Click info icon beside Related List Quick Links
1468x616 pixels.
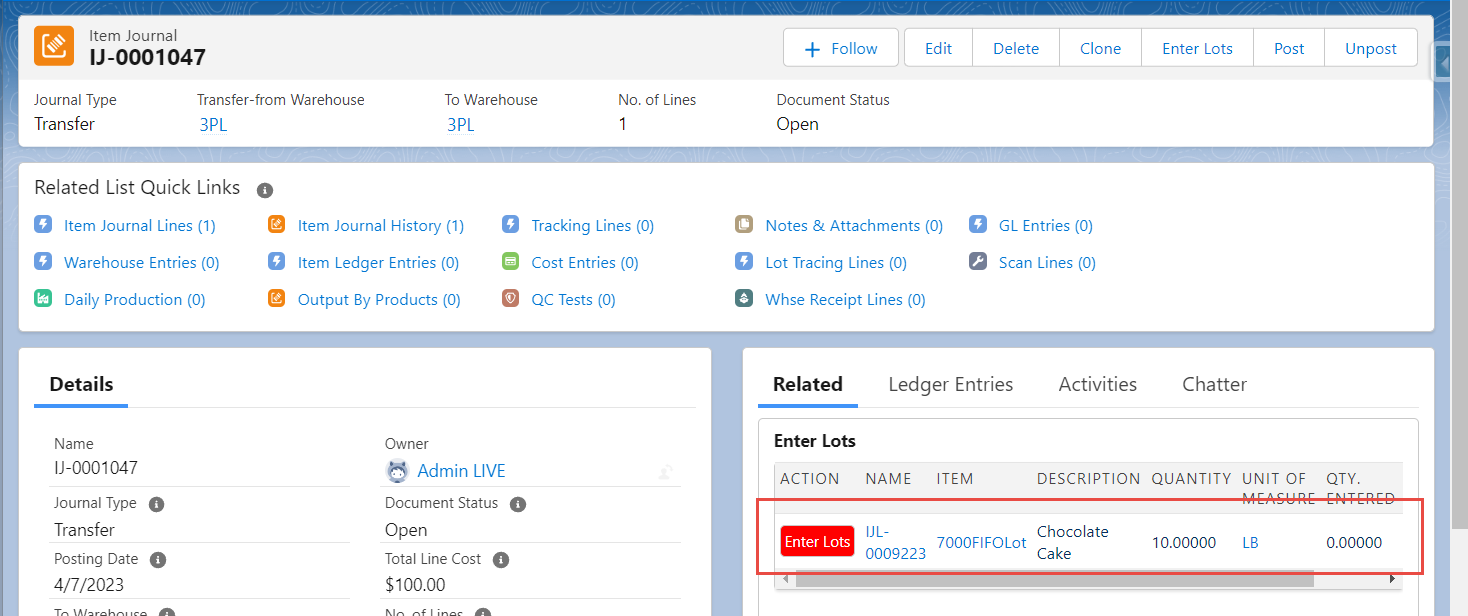(x=265, y=190)
